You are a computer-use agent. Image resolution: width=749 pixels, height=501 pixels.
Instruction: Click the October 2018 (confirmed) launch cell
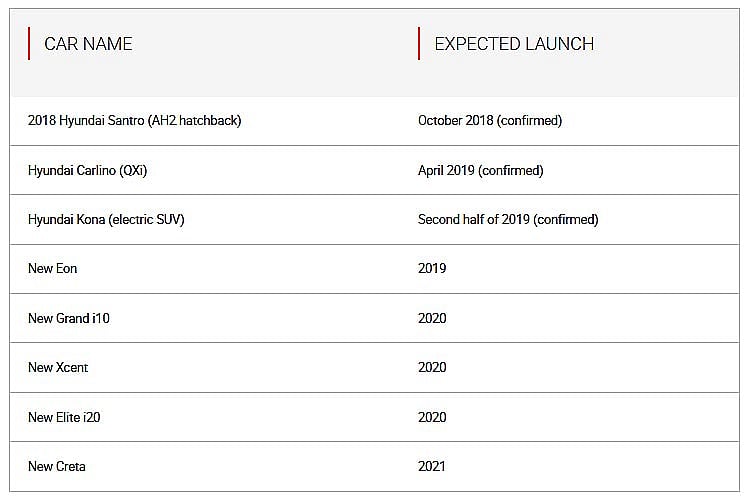coord(490,120)
